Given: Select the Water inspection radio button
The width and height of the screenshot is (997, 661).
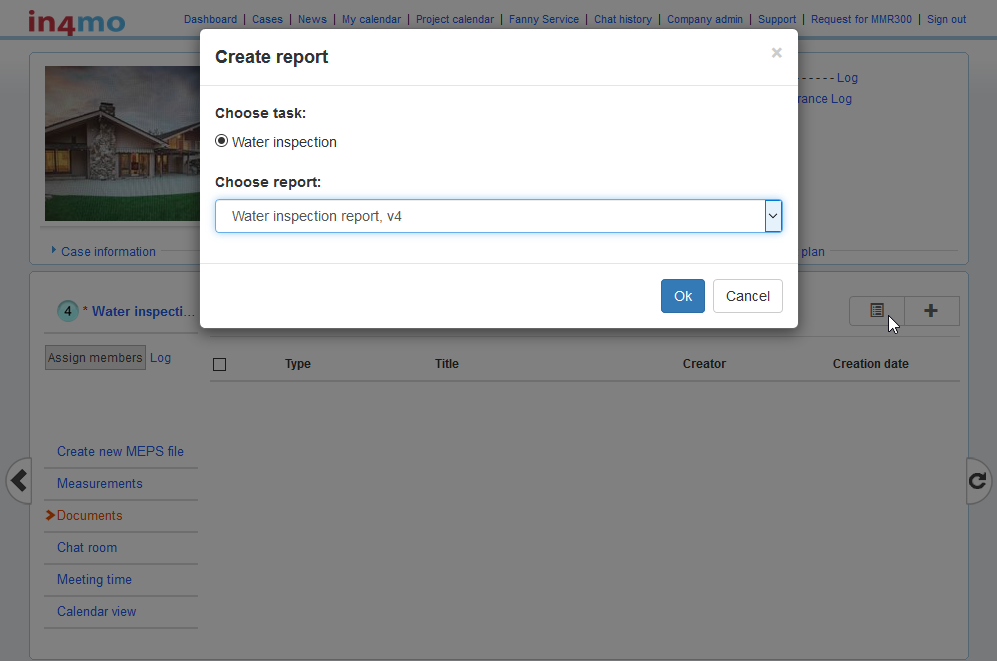Looking at the screenshot, I should [x=222, y=141].
